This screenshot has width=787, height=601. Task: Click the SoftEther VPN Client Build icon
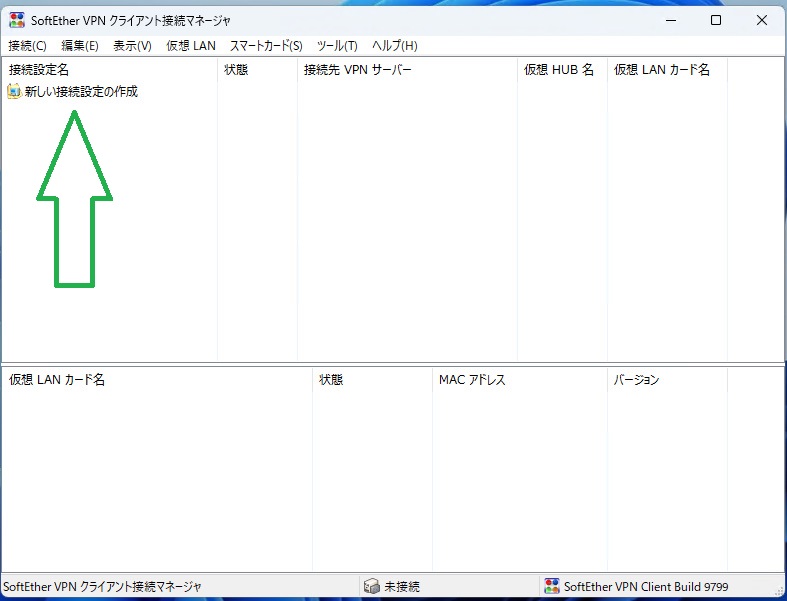coord(551,586)
